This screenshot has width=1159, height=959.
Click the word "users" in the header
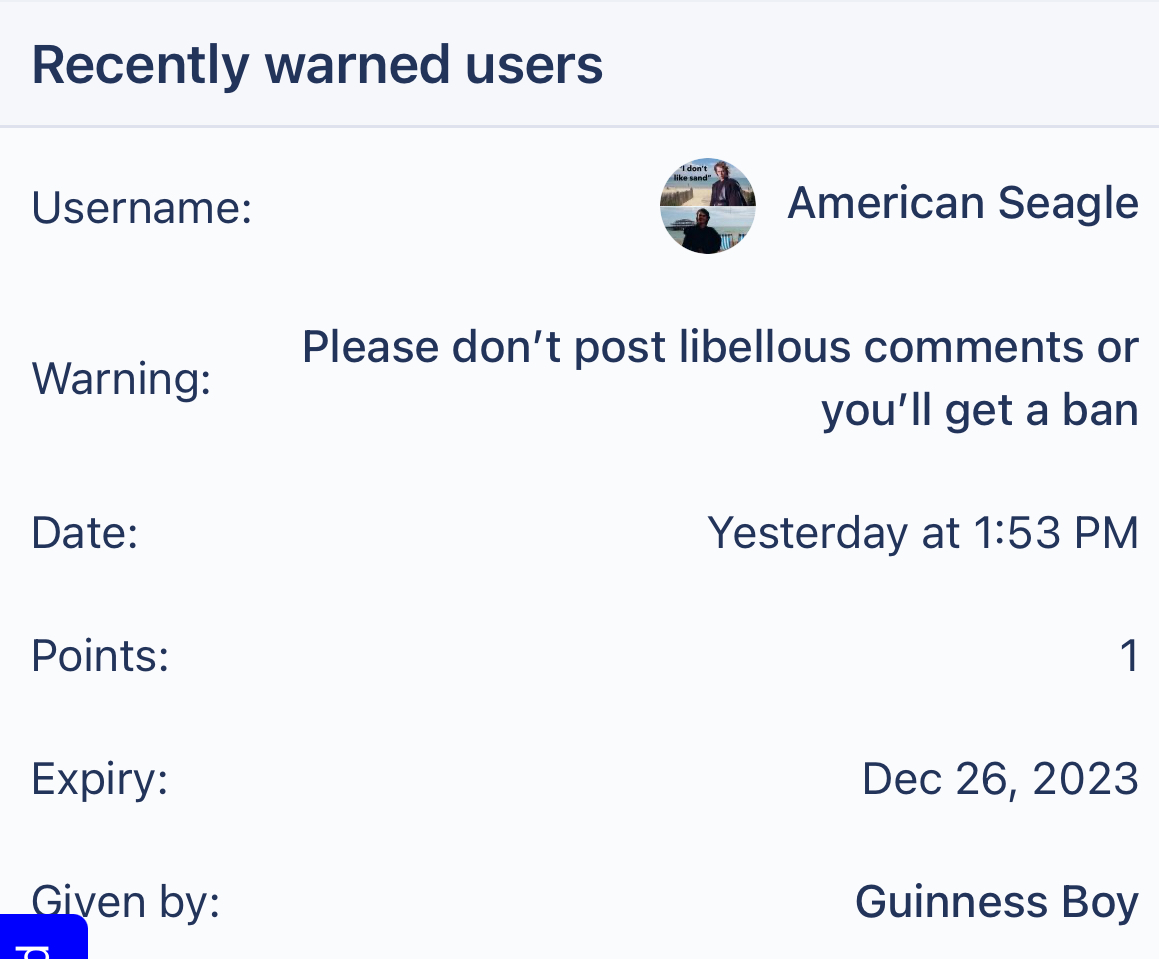534,65
